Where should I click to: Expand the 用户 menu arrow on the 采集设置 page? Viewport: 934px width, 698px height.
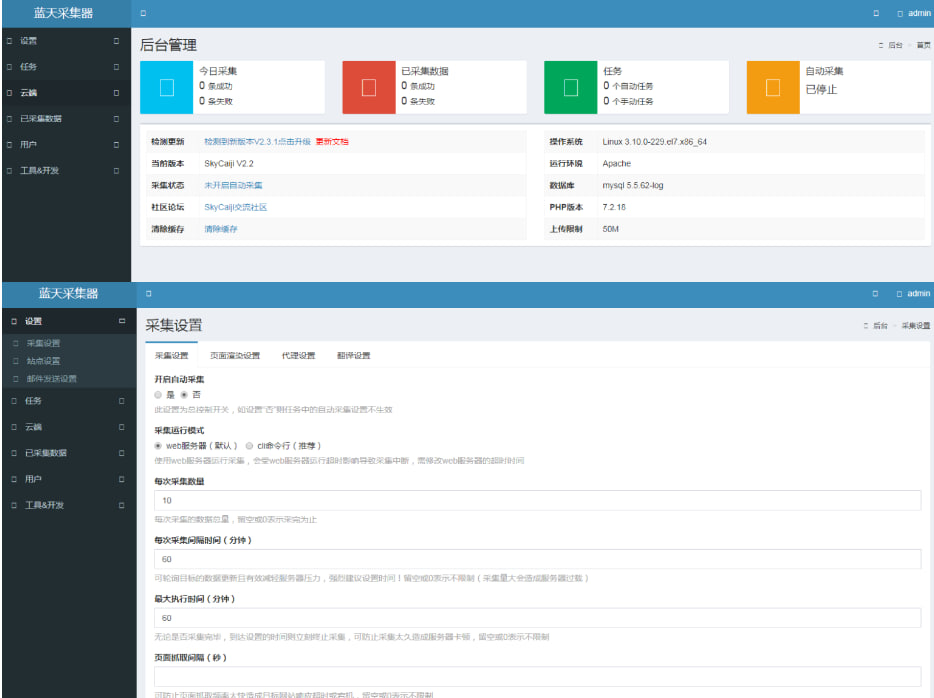[122, 479]
